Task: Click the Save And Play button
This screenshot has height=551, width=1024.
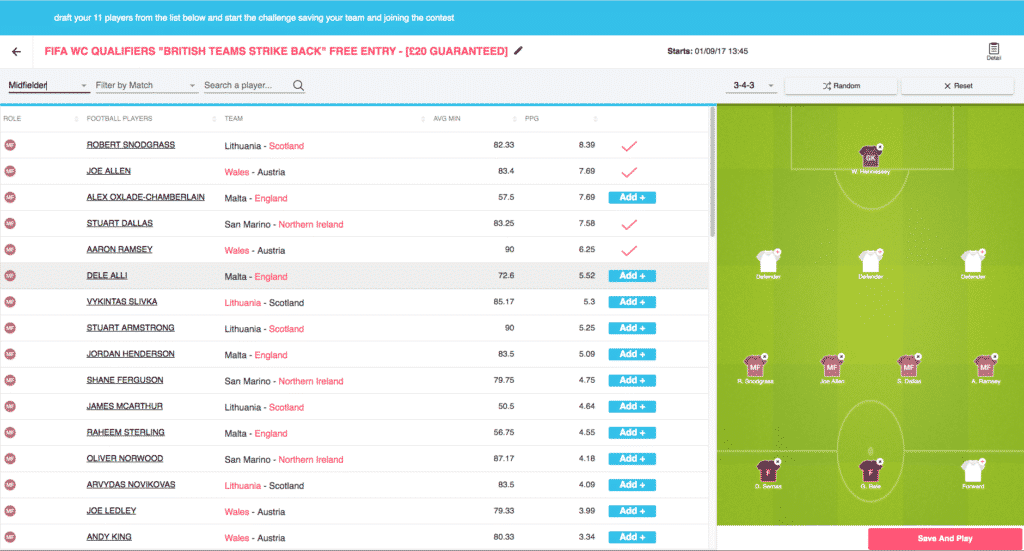Action: (x=944, y=539)
